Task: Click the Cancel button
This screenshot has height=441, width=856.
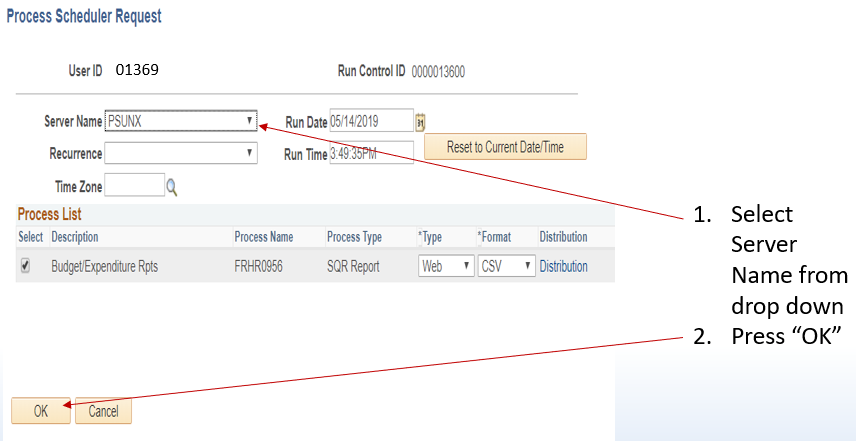Action: (x=103, y=410)
